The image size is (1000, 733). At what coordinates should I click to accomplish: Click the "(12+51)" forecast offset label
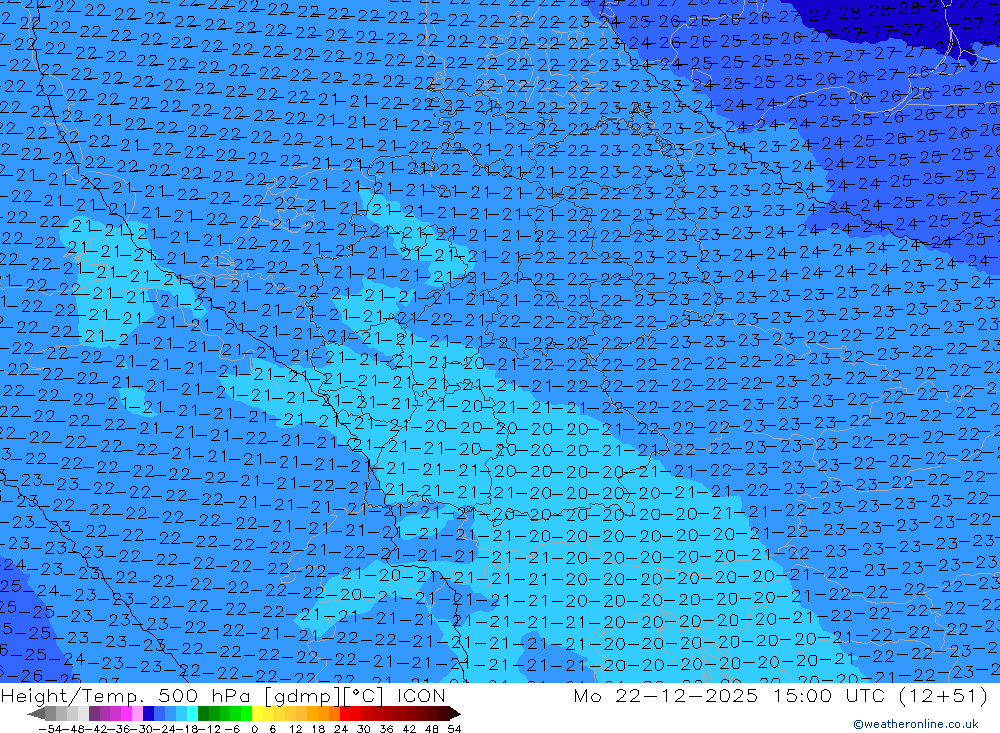tap(943, 695)
